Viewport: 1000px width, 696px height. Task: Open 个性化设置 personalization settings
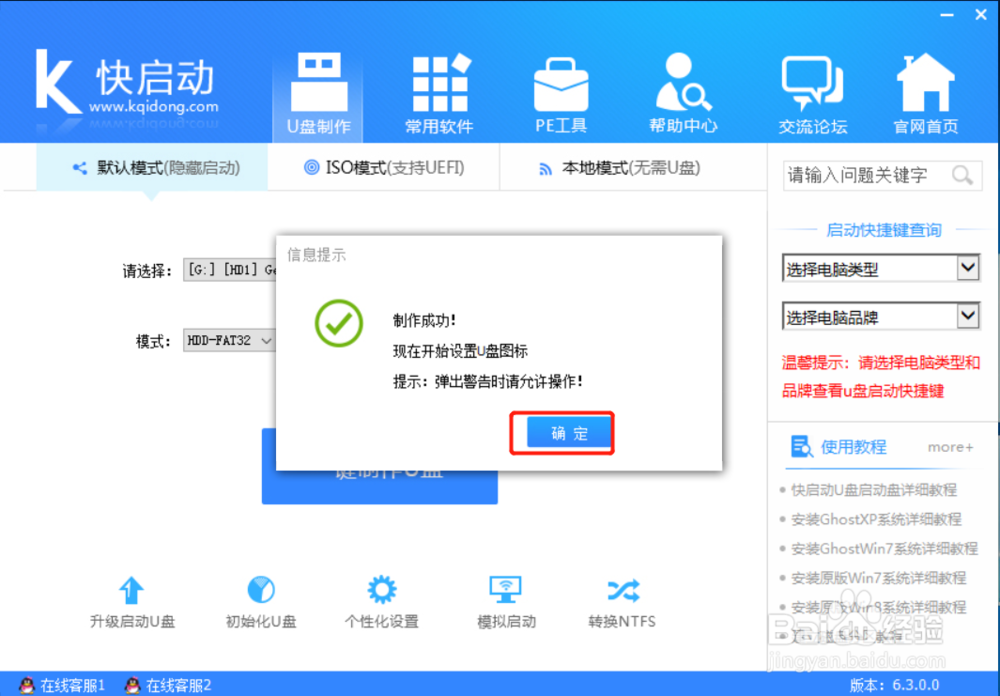pos(381,600)
